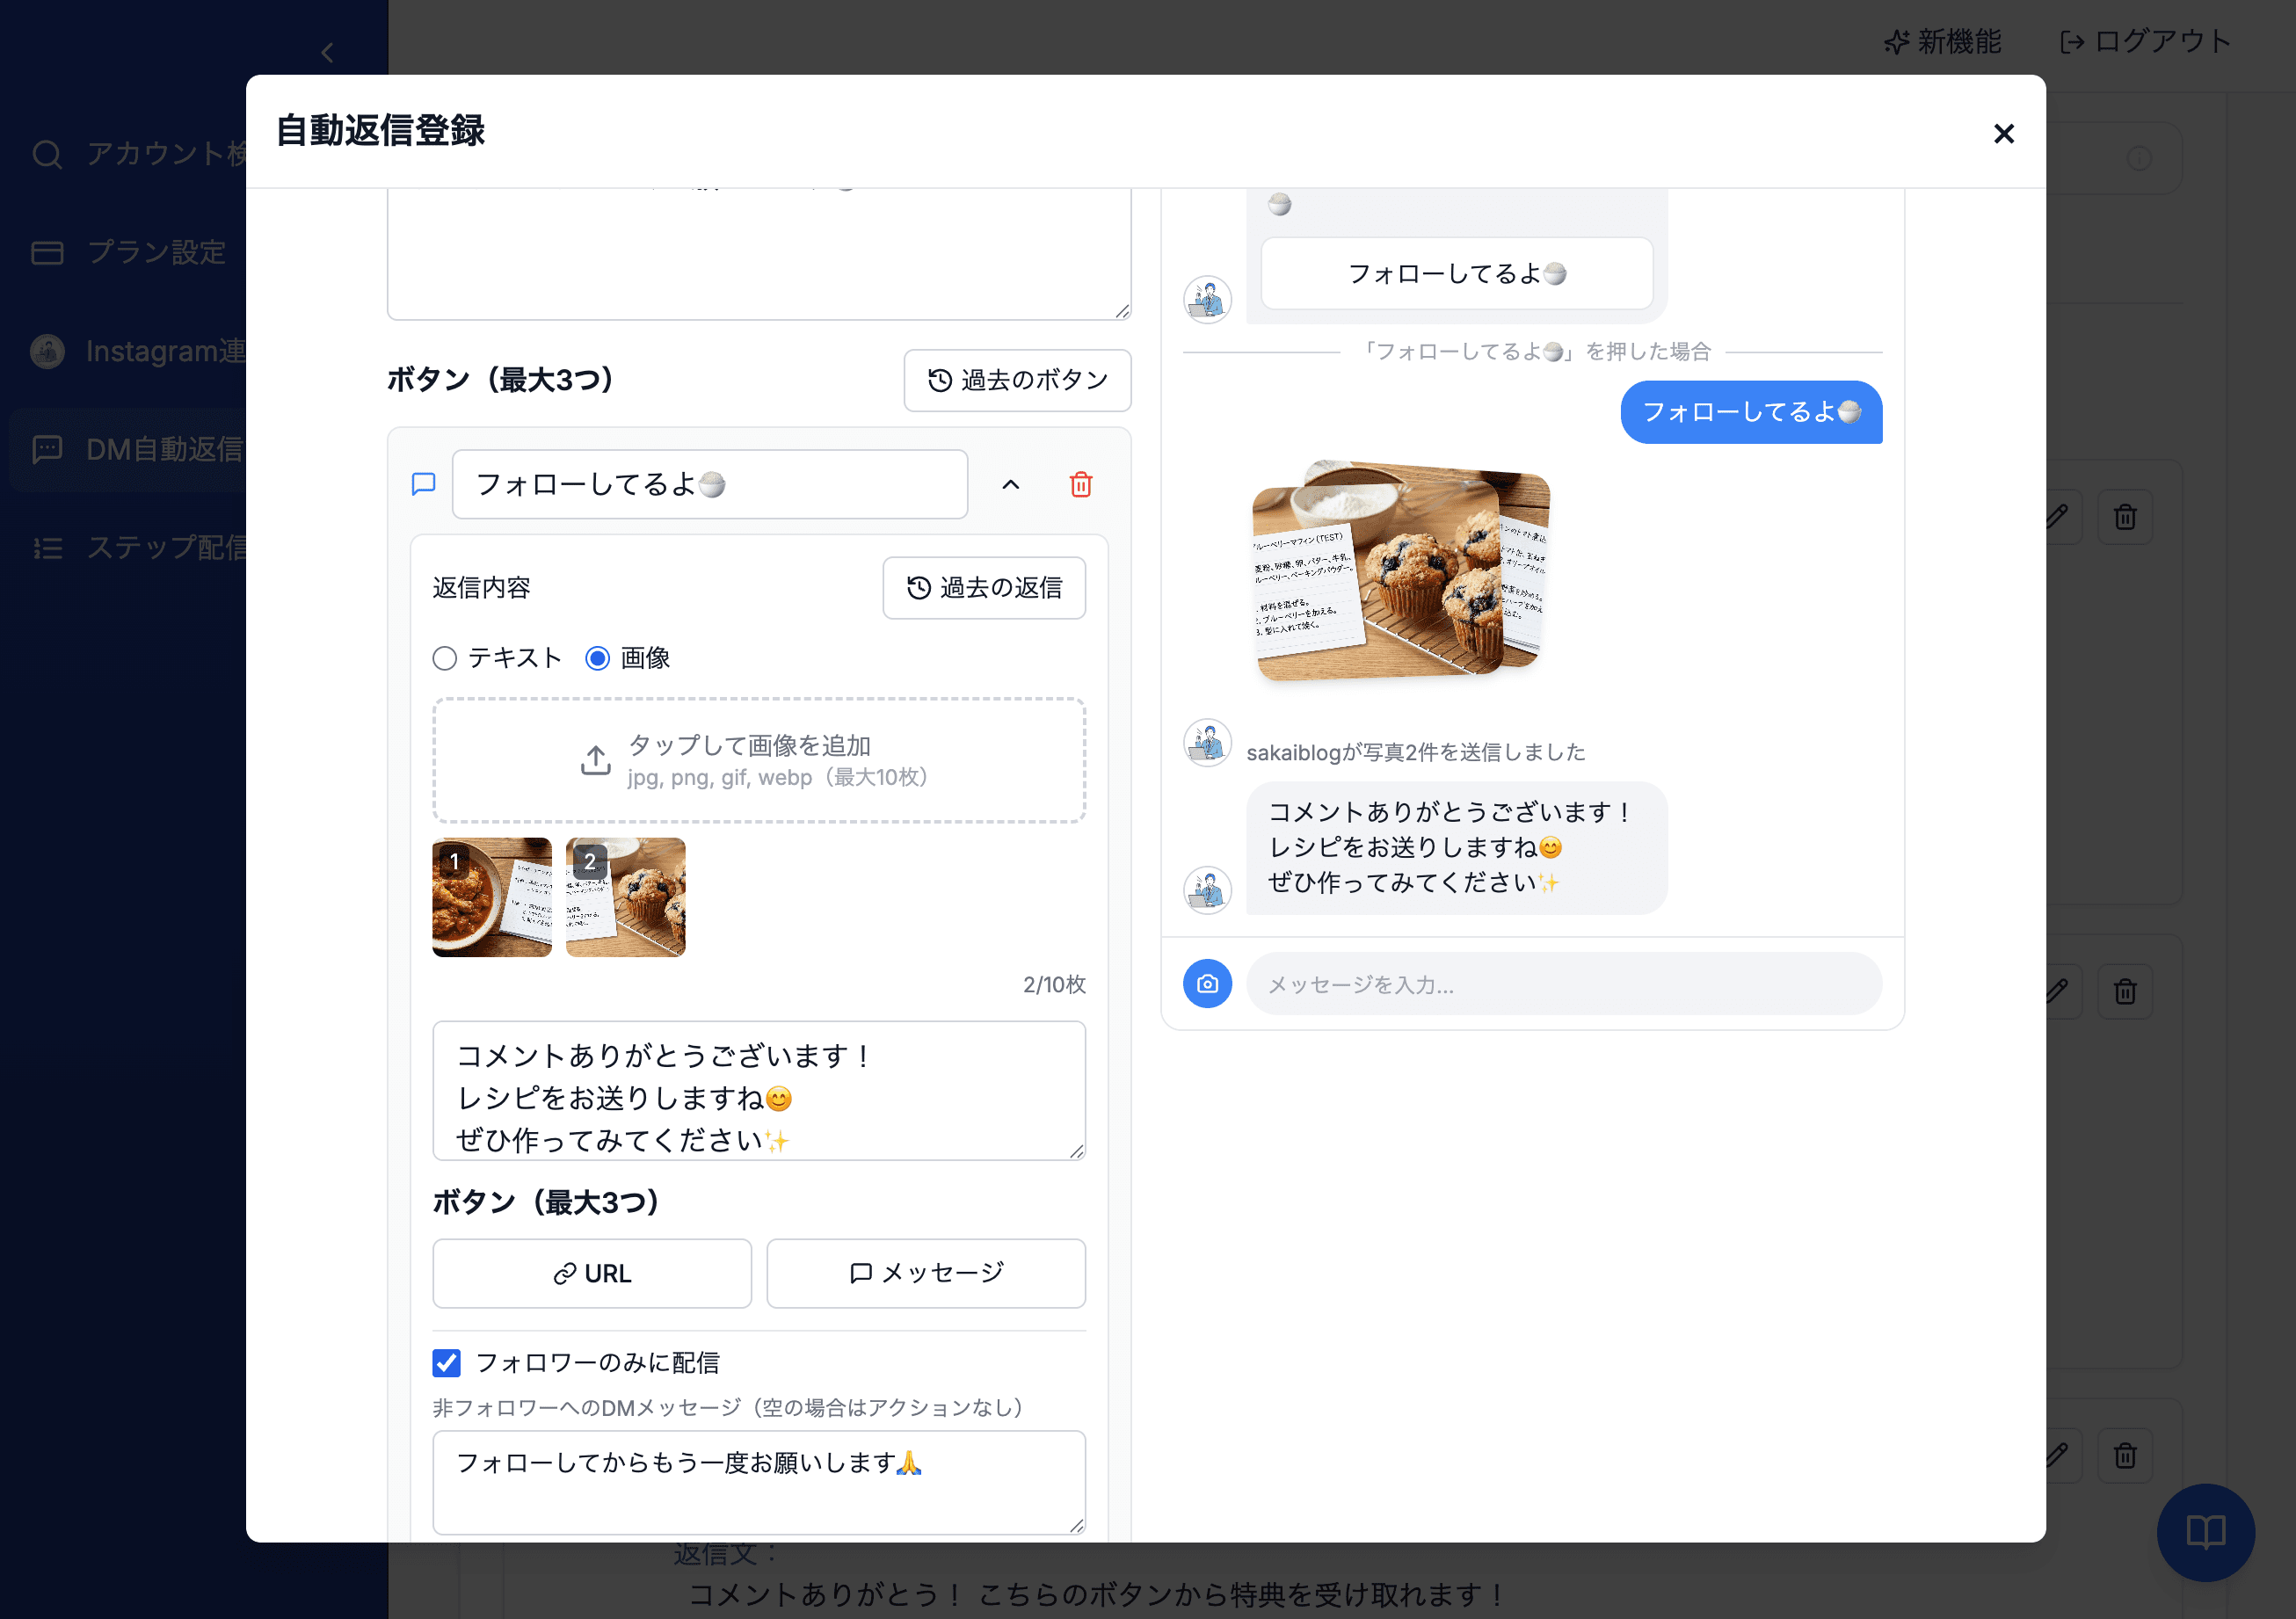Open ステップ配信 in the sidebar
This screenshot has height=1619, width=2296.
140,548
